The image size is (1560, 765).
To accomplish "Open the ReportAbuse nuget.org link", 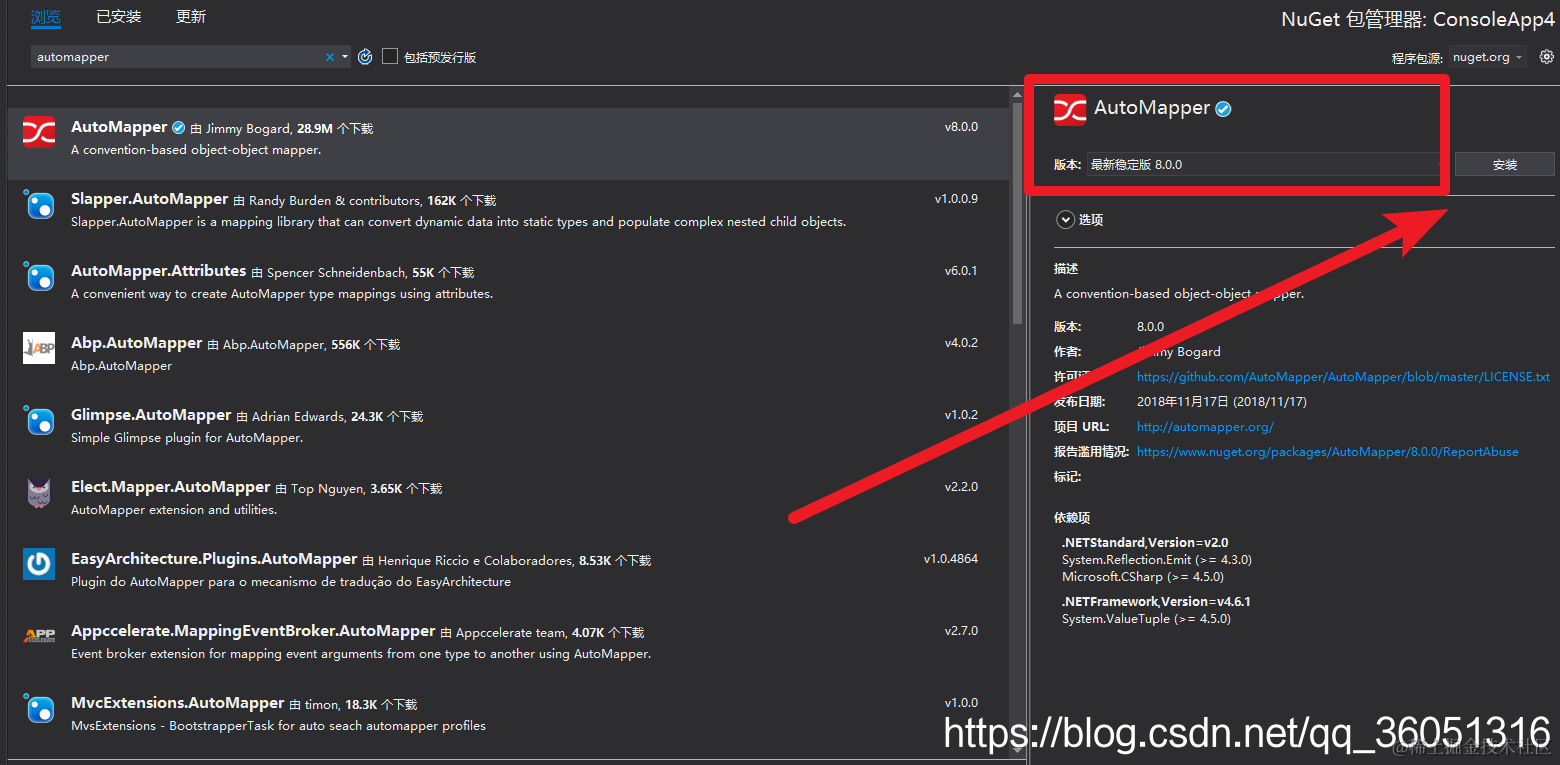I will click(1327, 452).
